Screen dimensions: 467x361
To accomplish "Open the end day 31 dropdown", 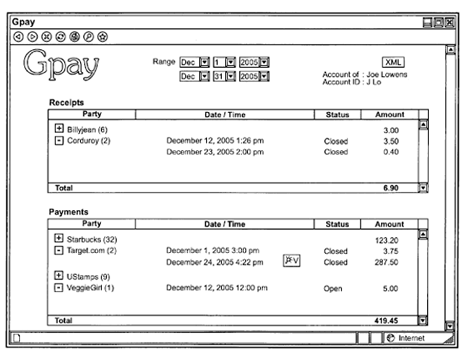I will (230, 76).
